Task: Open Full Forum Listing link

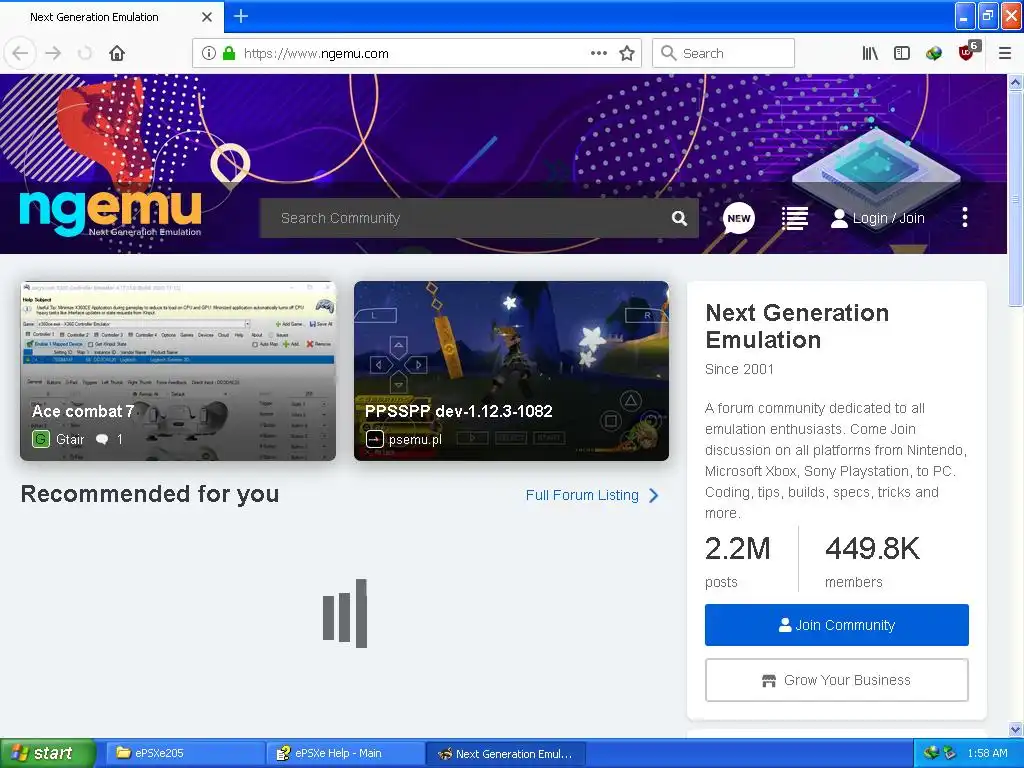Action: [x=582, y=495]
